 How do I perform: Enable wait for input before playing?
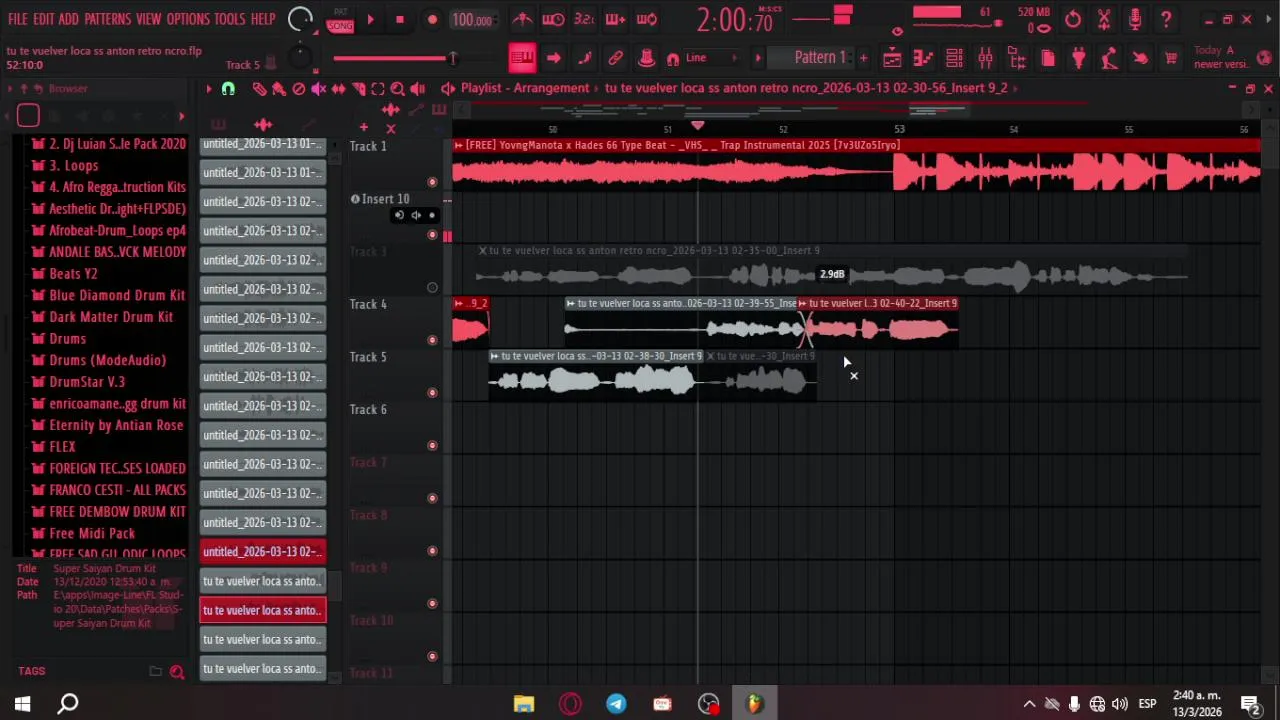[553, 19]
